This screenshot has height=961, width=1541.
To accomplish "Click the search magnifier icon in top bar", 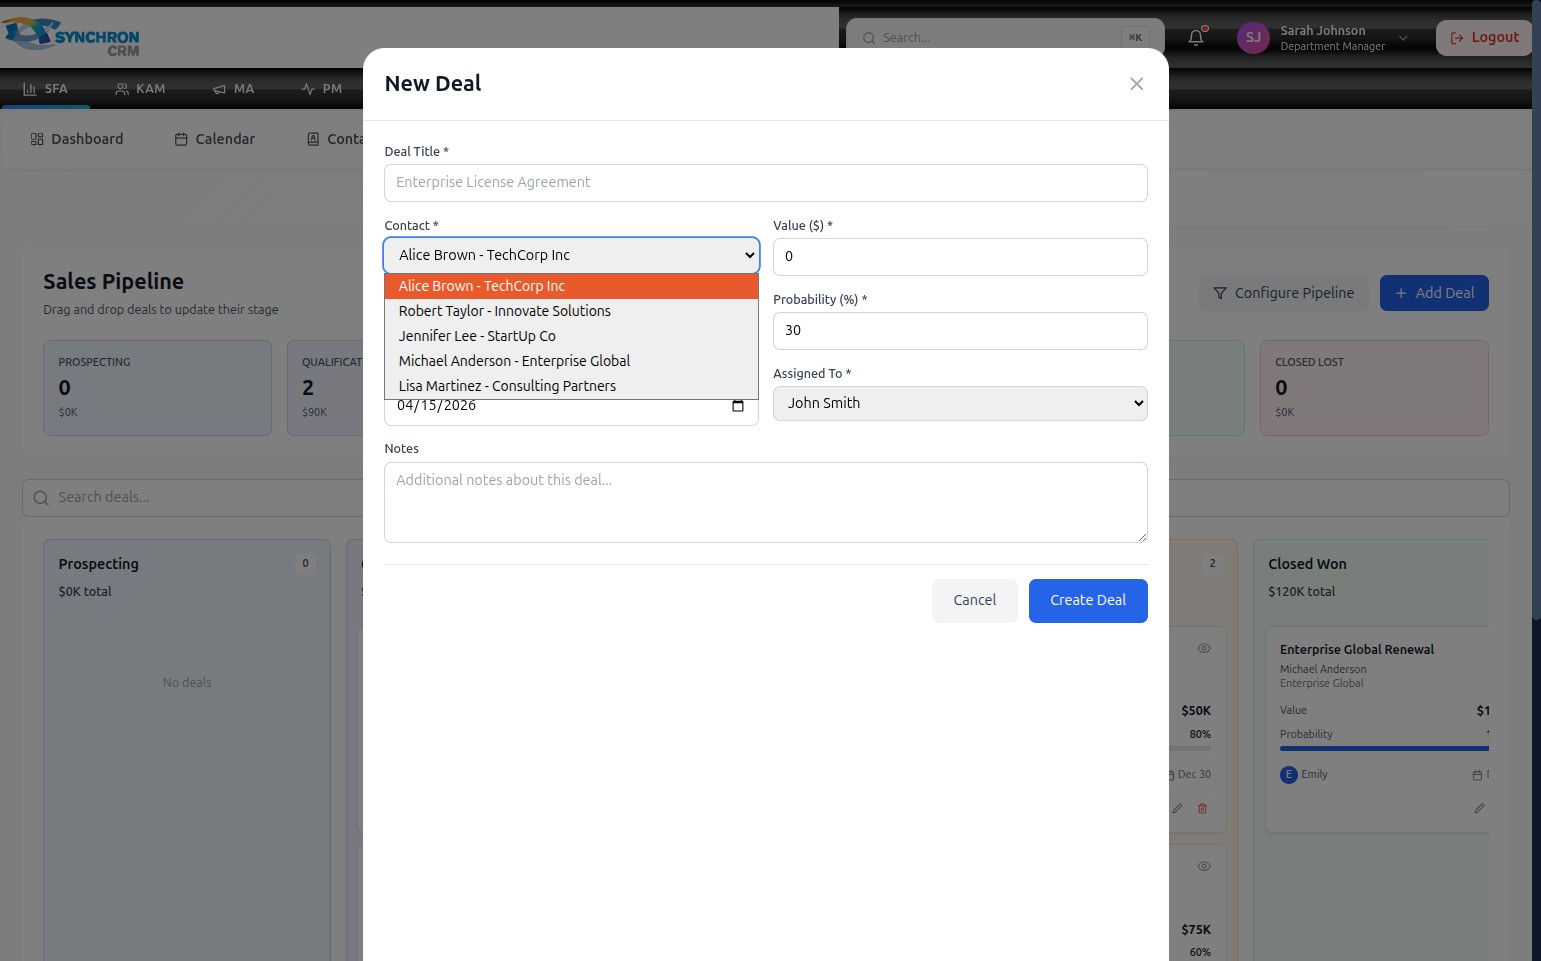I will pyautogui.click(x=869, y=38).
